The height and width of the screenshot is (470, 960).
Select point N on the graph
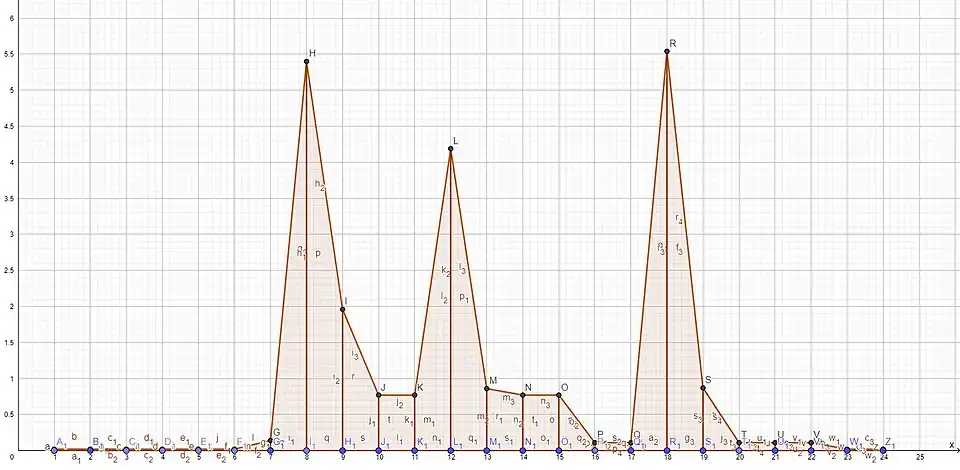point(523,395)
